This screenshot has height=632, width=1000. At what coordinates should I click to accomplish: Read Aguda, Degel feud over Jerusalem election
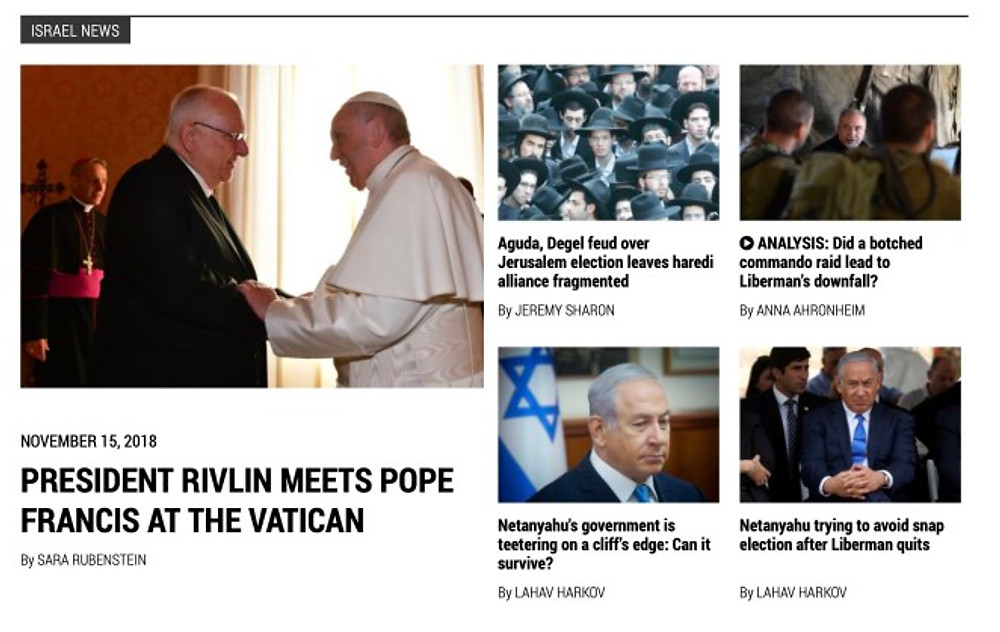pyautogui.click(x=605, y=262)
